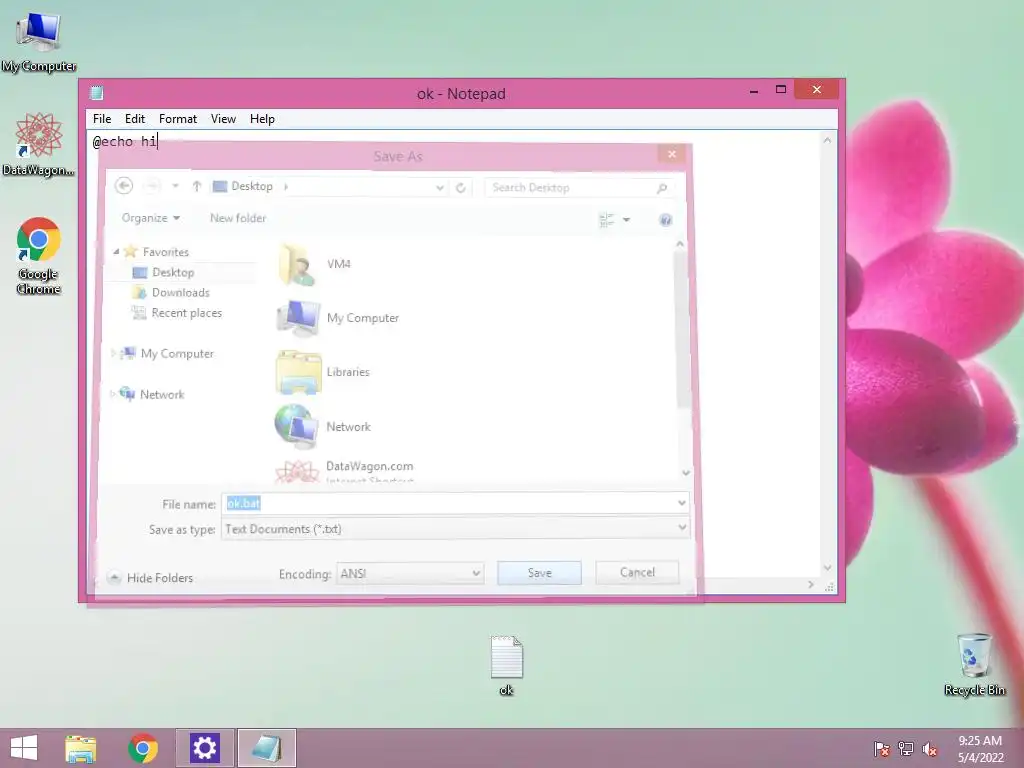Open the Recycle Bin

click(974, 664)
